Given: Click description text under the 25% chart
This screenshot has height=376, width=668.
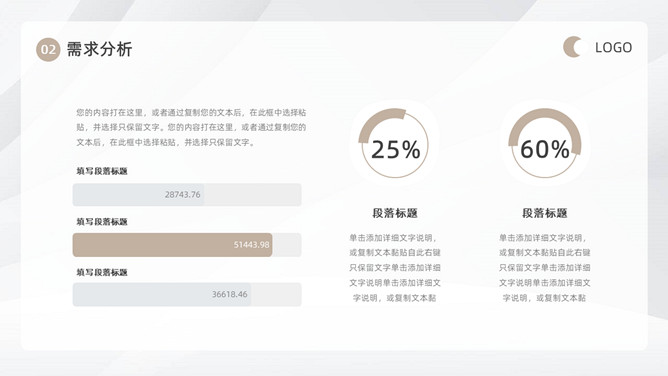Looking at the screenshot, I should [395, 268].
